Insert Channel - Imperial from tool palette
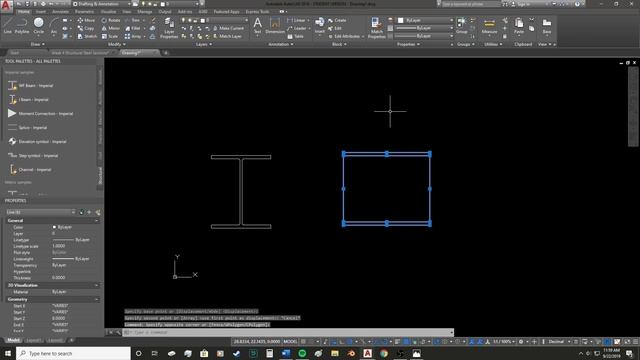The width and height of the screenshot is (640, 360). pyautogui.click(x=30, y=170)
